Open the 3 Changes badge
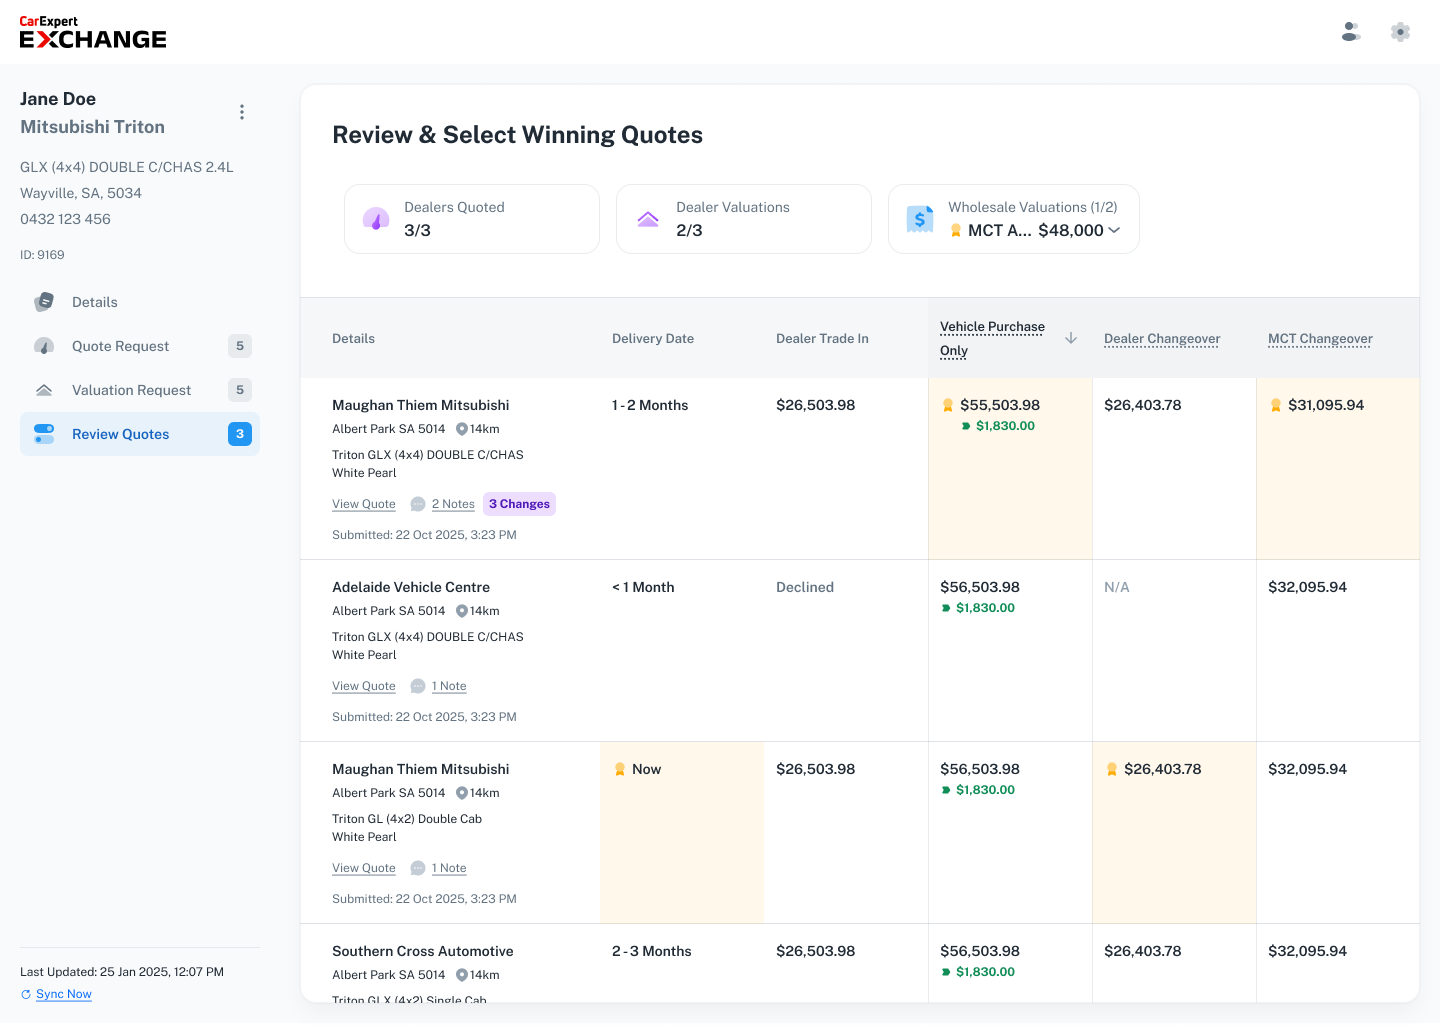Viewport: 1440px width, 1035px height. 519,504
